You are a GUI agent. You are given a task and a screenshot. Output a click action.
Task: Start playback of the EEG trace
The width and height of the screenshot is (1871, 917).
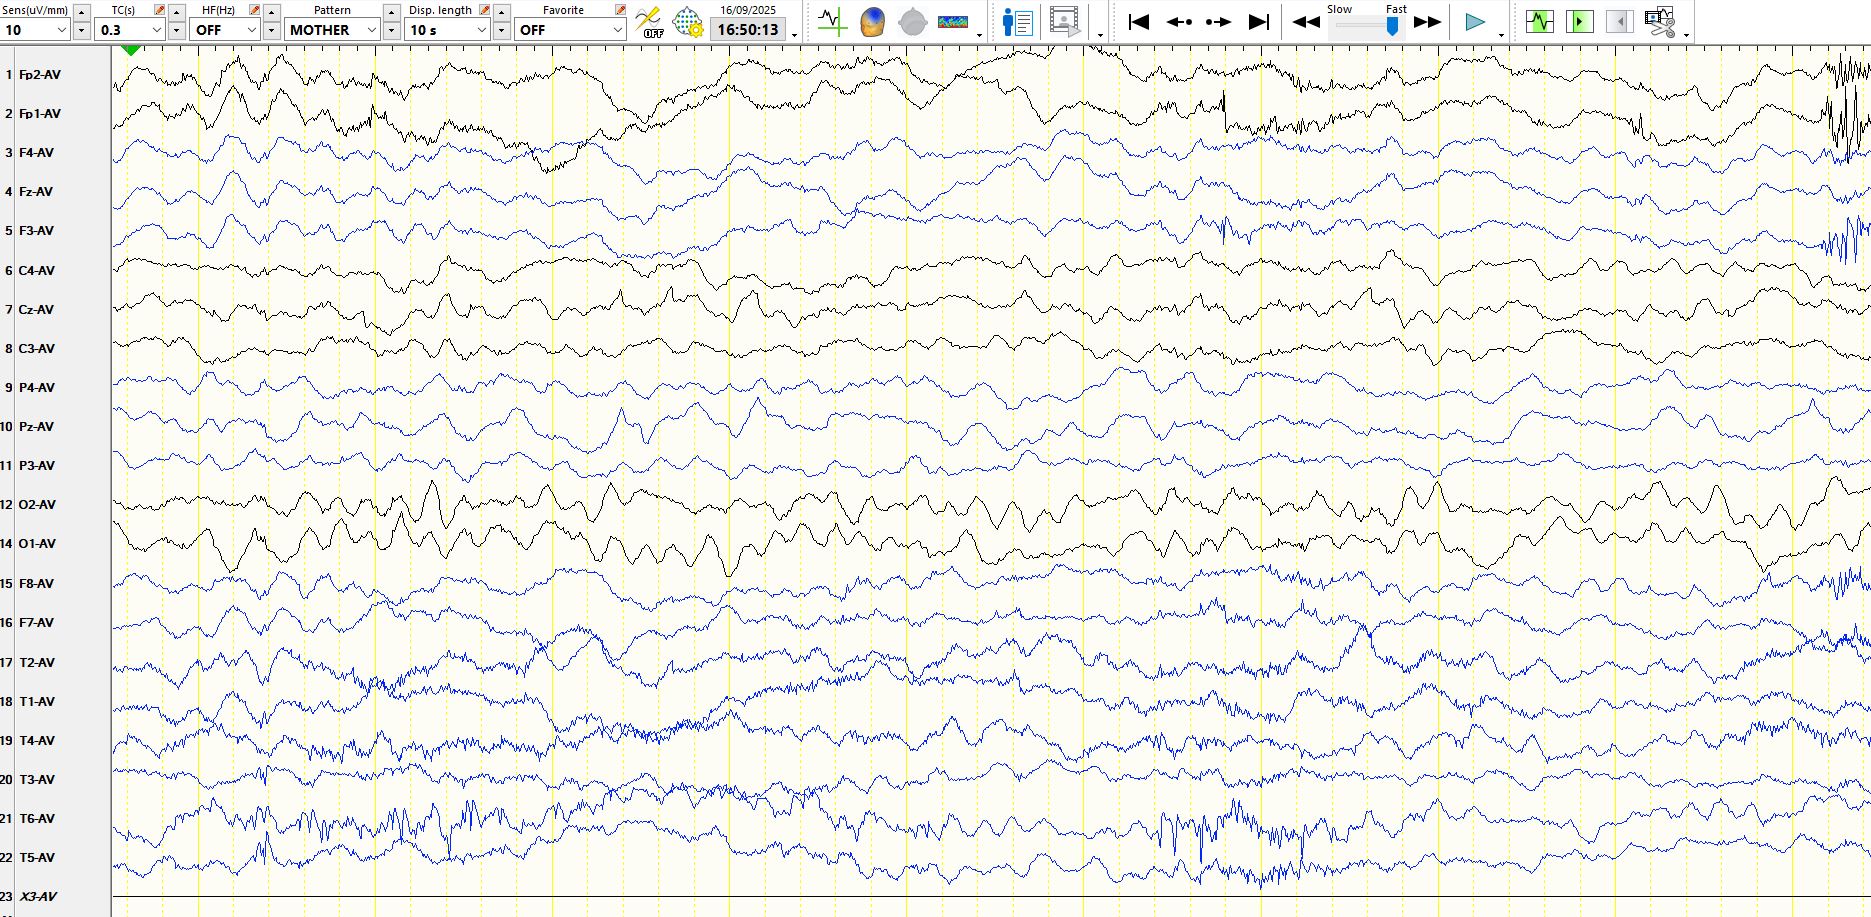click(1474, 22)
